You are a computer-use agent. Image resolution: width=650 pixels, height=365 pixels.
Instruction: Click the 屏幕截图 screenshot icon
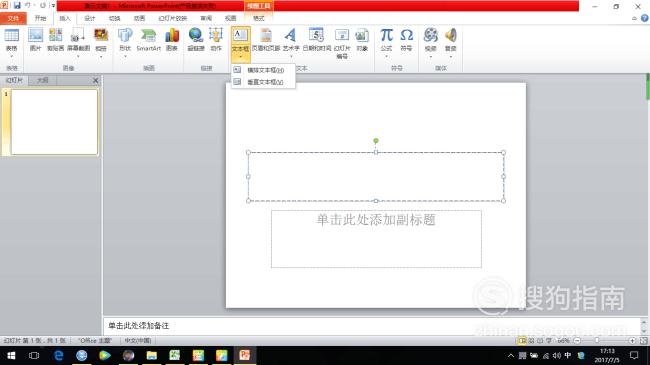(x=78, y=35)
